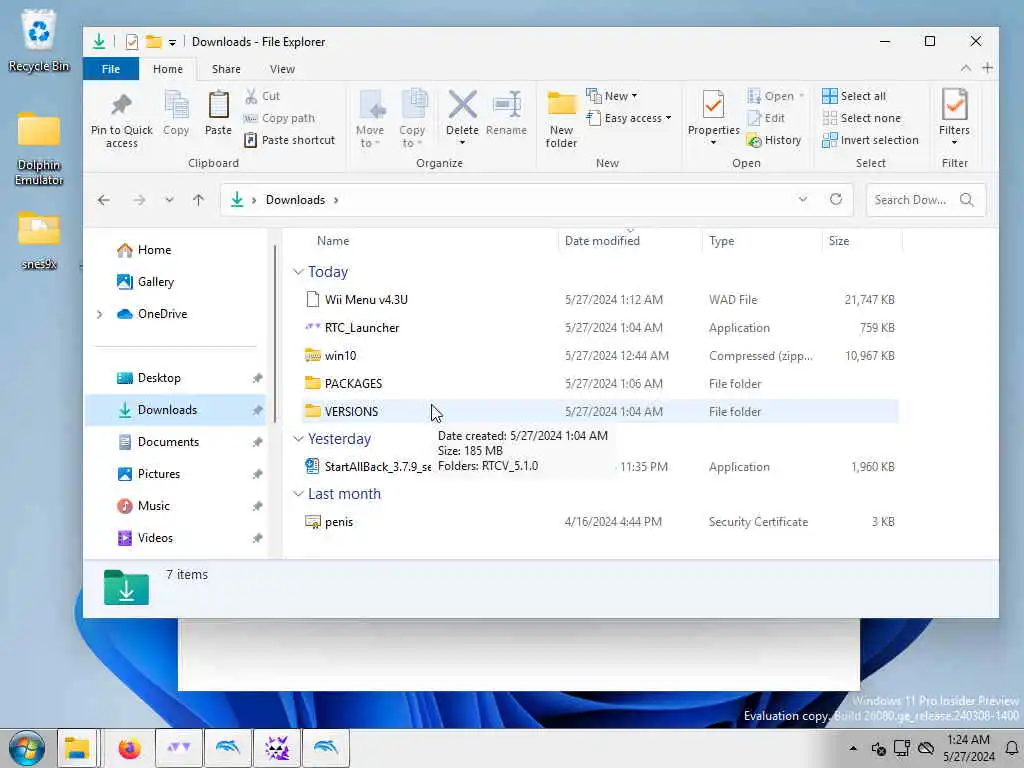Switch to the Share ribbon tab

[x=226, y=69]
